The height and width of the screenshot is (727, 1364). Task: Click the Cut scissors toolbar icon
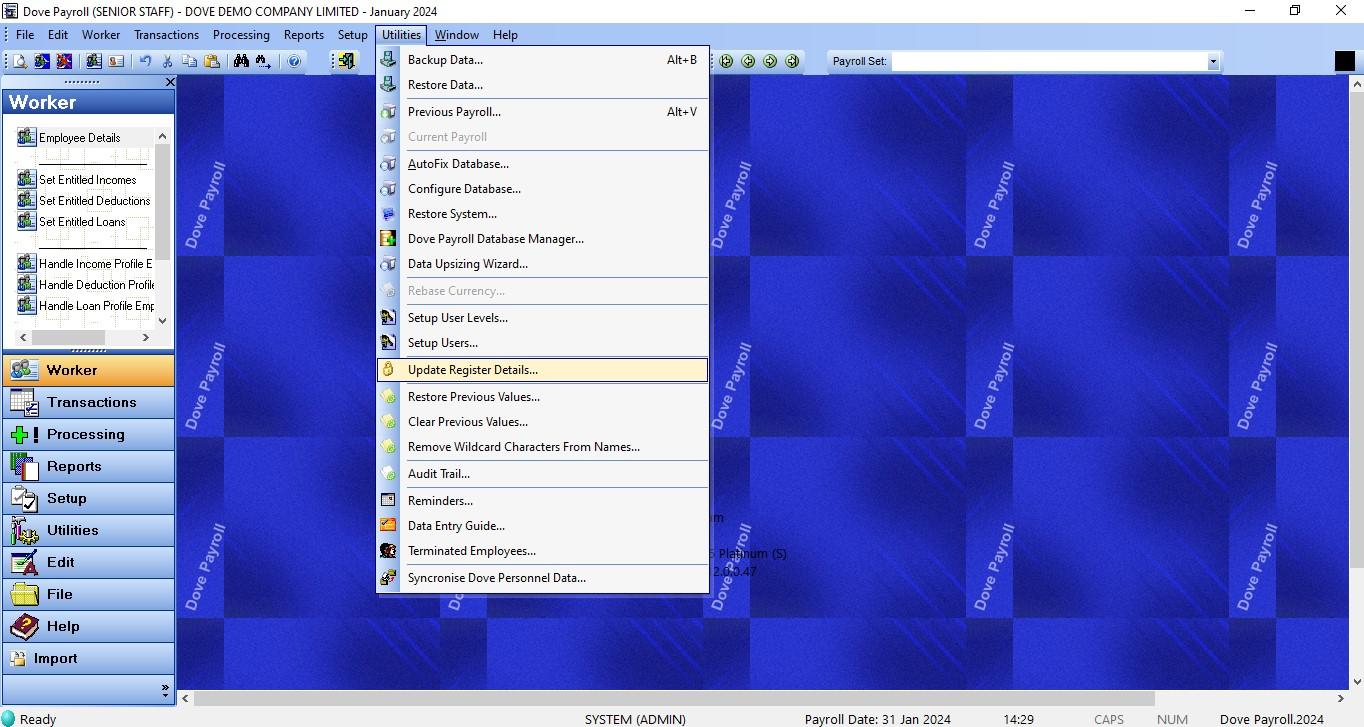pos(167,61)
